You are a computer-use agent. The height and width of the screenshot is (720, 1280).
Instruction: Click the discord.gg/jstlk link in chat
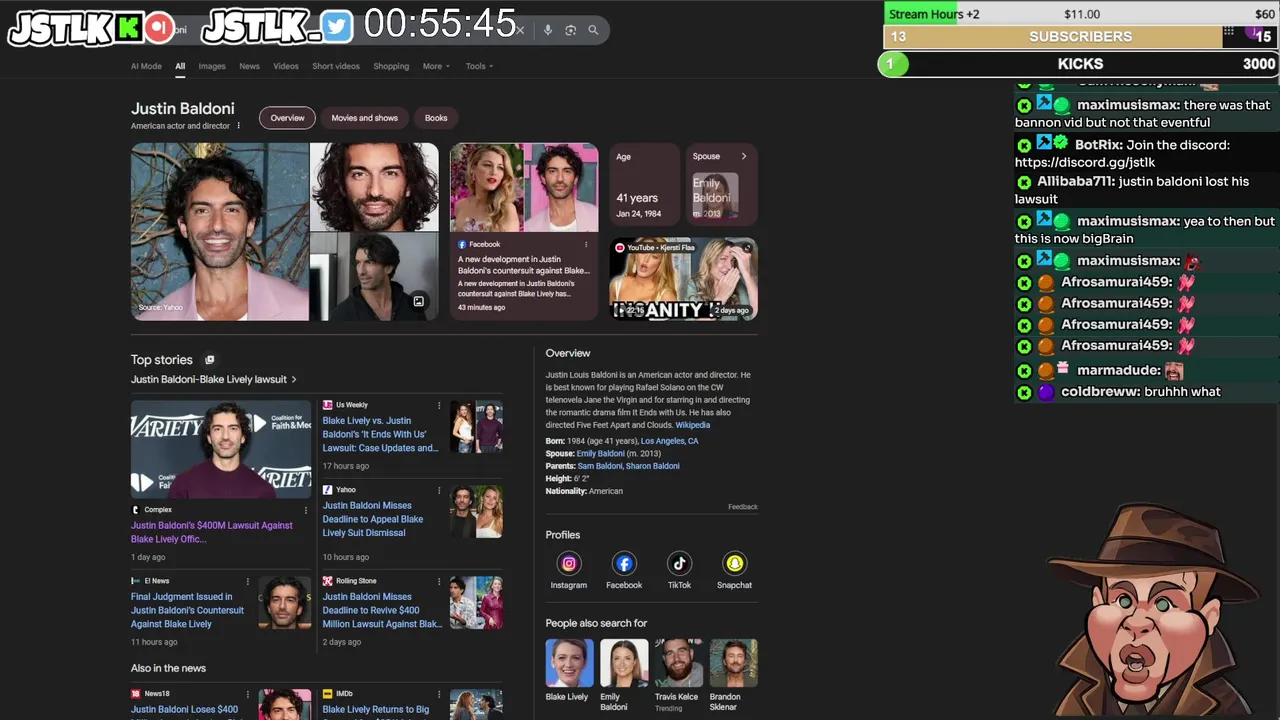click(1085, 162)
